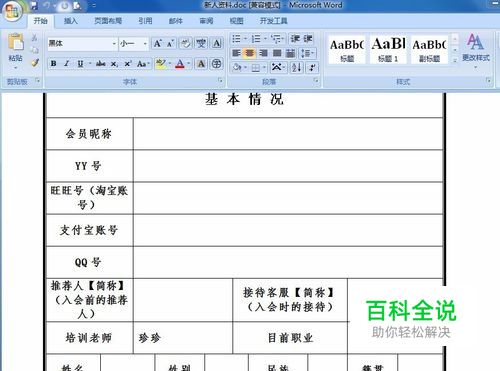This screenshot has width=500, height=371.
Task: Expand the underline style arrow
Action: tap(90, 64)
